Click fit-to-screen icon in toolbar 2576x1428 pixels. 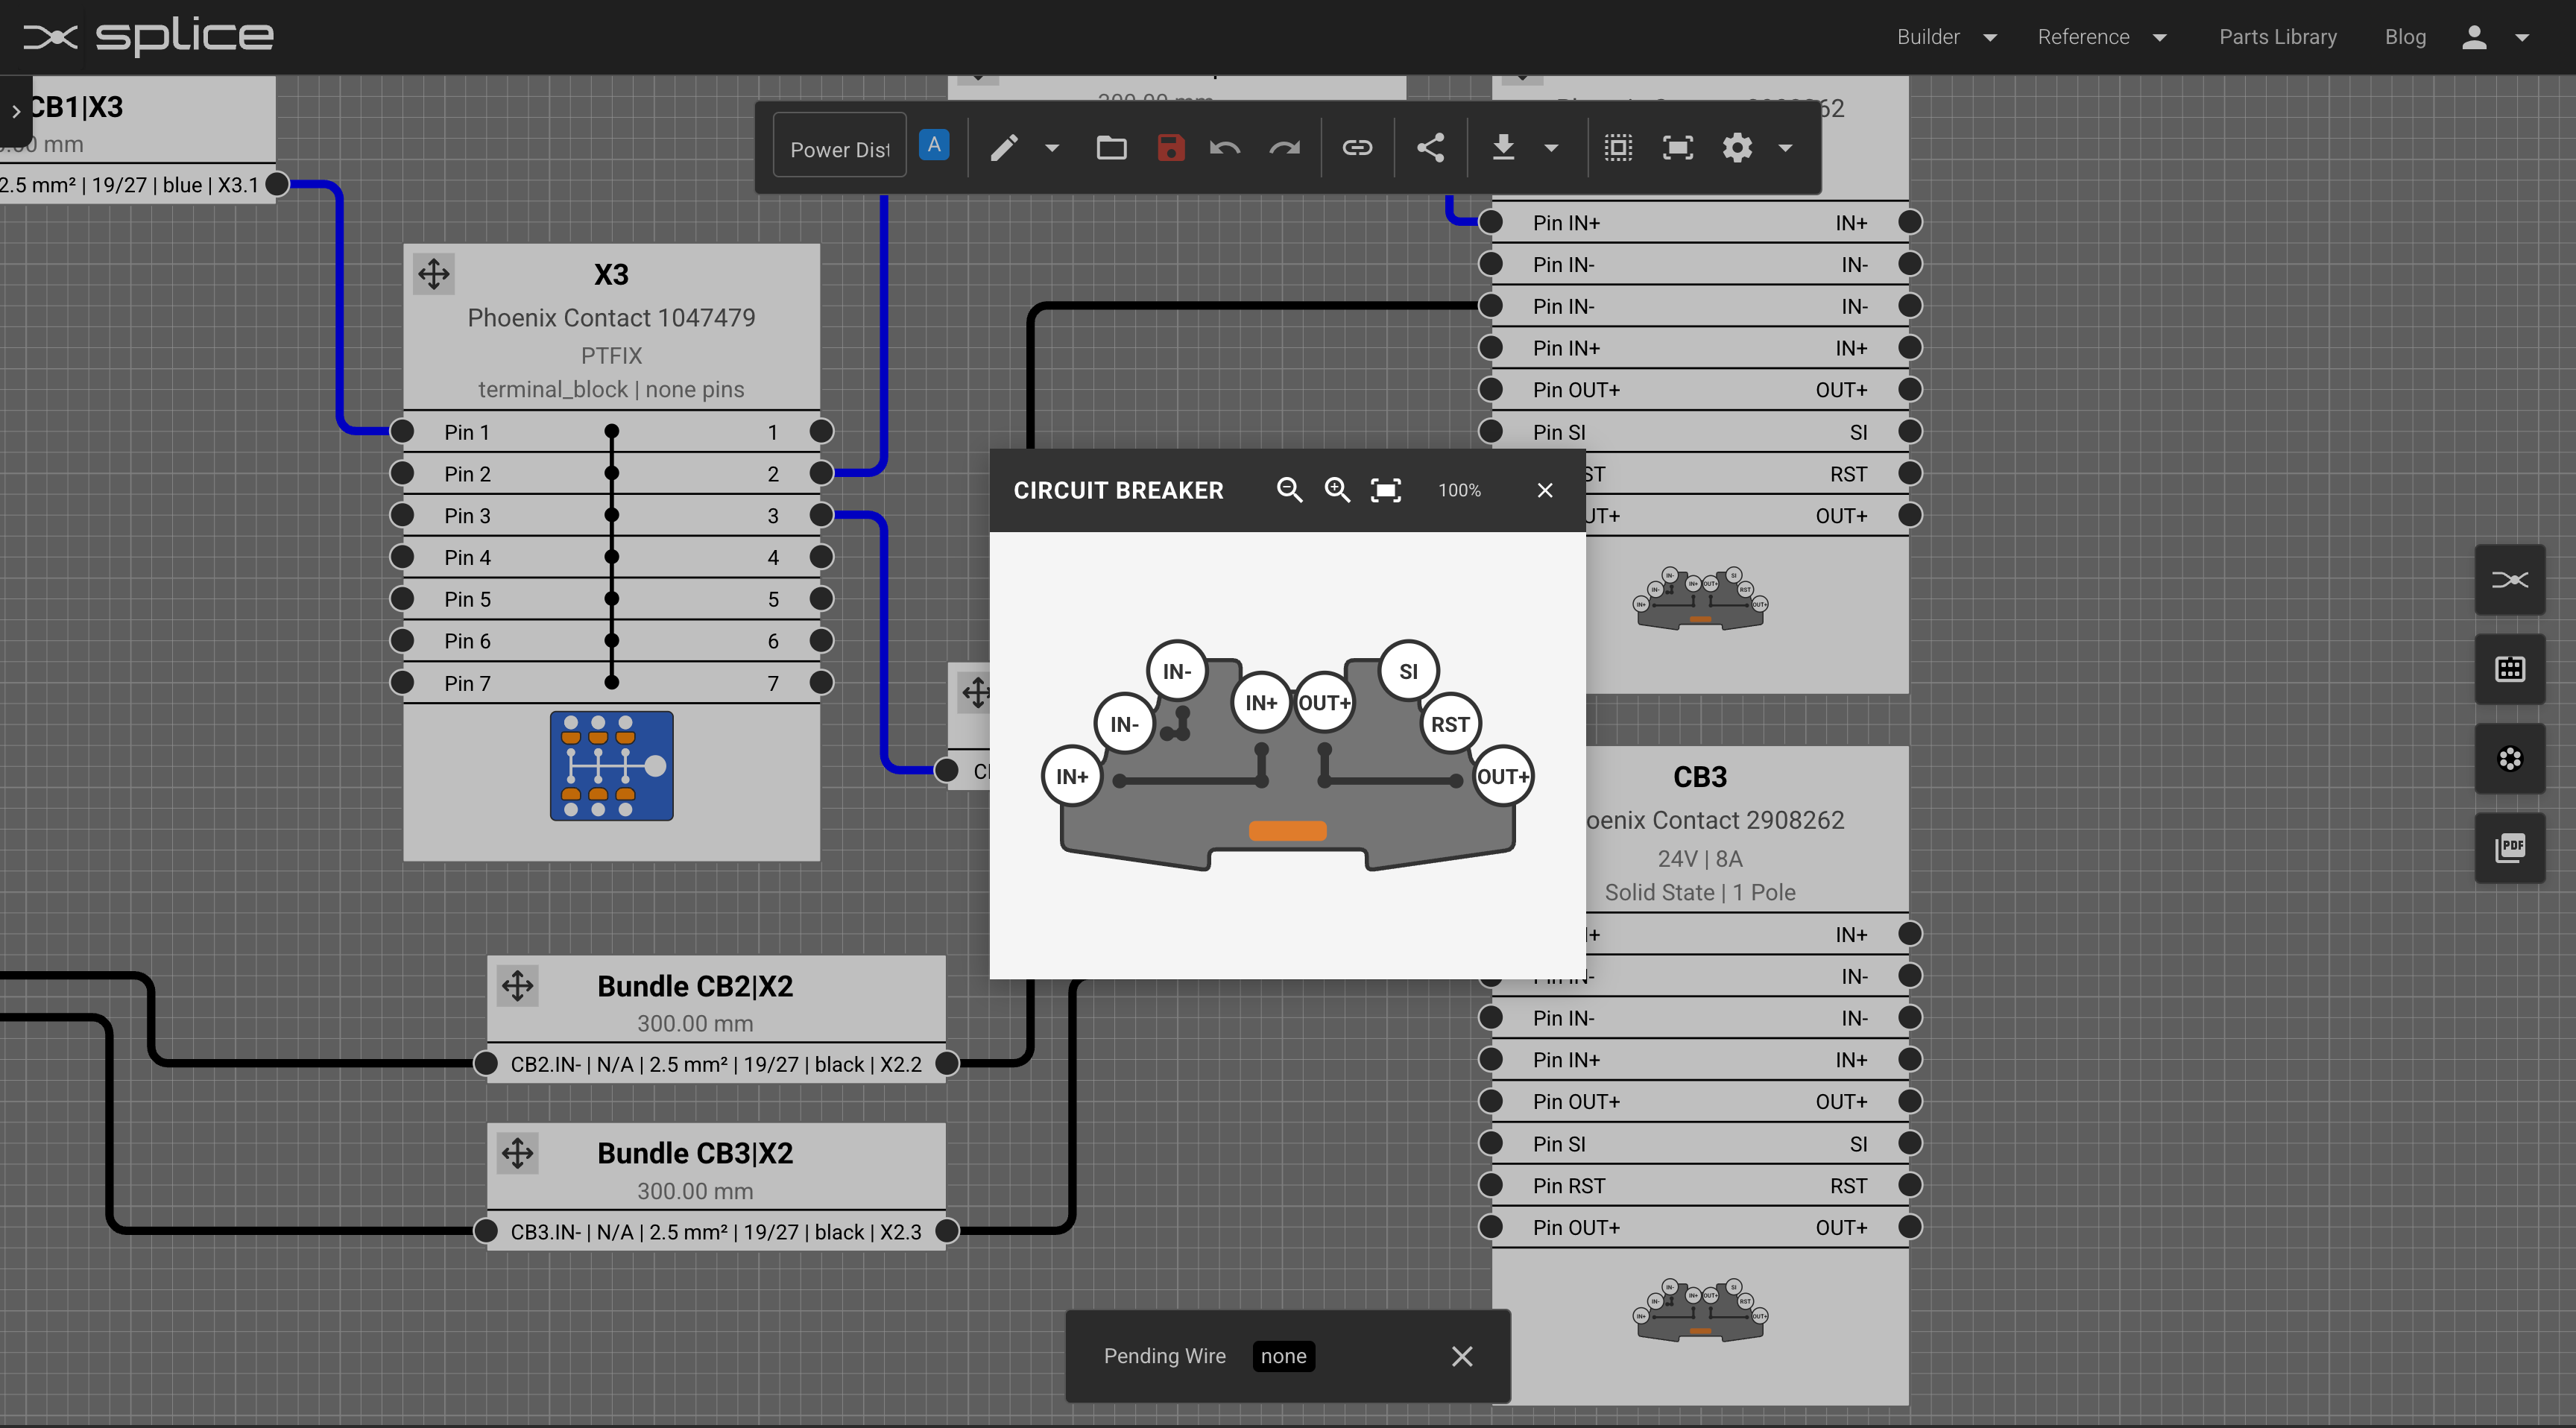click(1677, 148)
